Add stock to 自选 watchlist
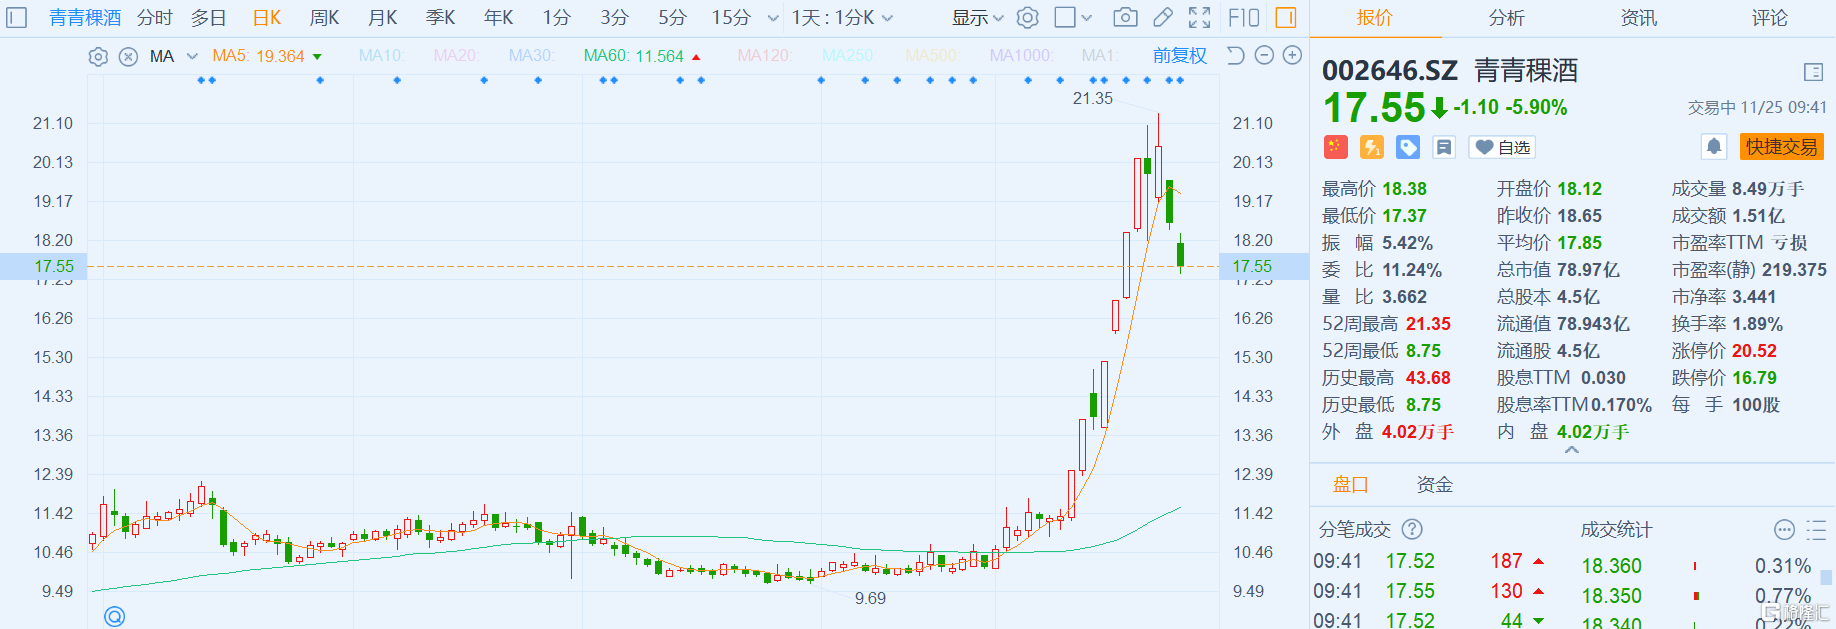This screenshot has width=1836, height=629. tap(1502, 147)
